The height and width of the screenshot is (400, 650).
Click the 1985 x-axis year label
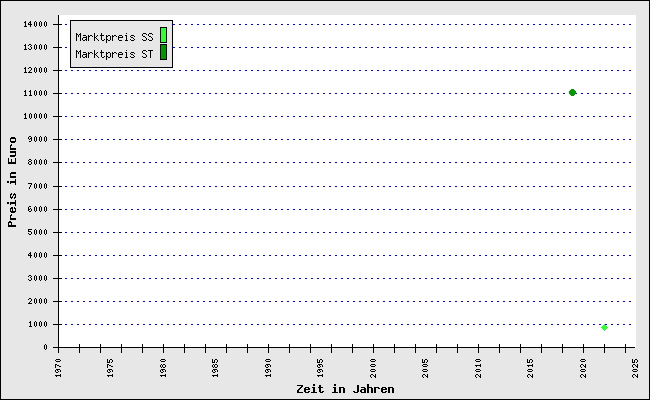click(216, 368)
